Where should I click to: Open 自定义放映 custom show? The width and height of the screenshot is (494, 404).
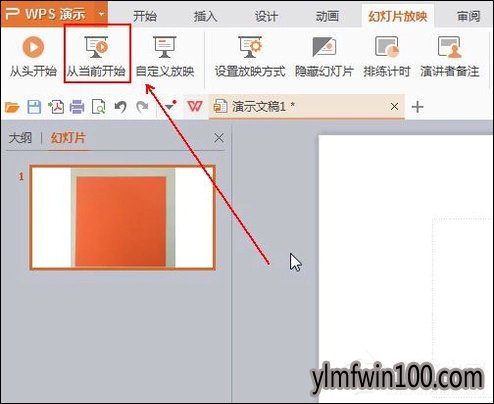[165, 56]
